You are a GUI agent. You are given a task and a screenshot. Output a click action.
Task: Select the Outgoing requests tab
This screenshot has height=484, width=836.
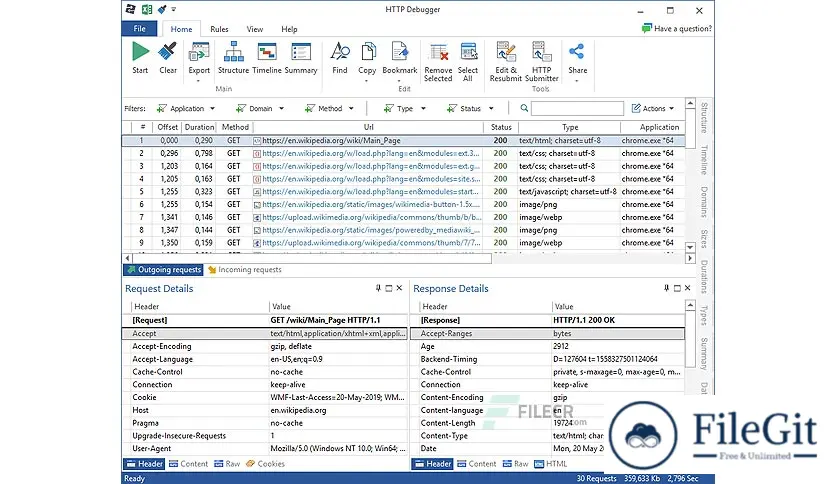(164, 270)
